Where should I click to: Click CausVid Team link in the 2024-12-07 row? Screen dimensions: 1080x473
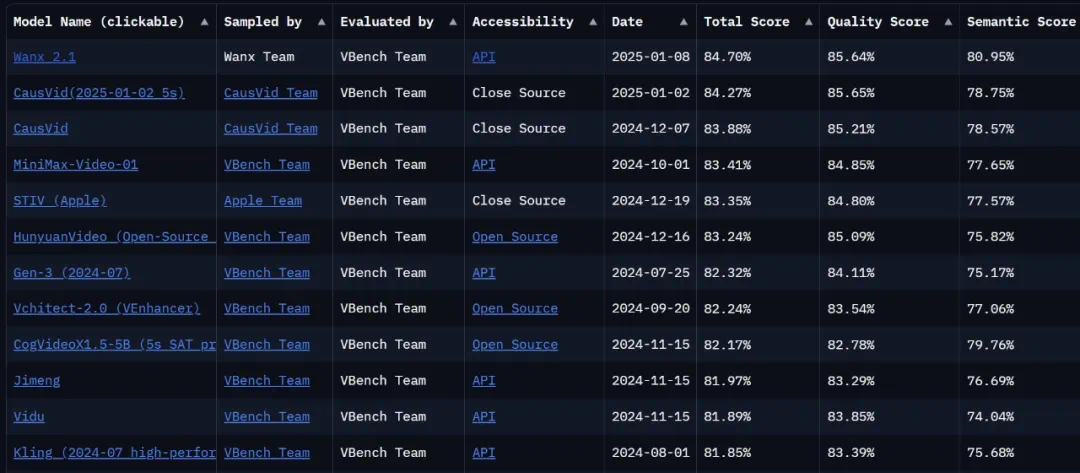[x=270, y=129]
